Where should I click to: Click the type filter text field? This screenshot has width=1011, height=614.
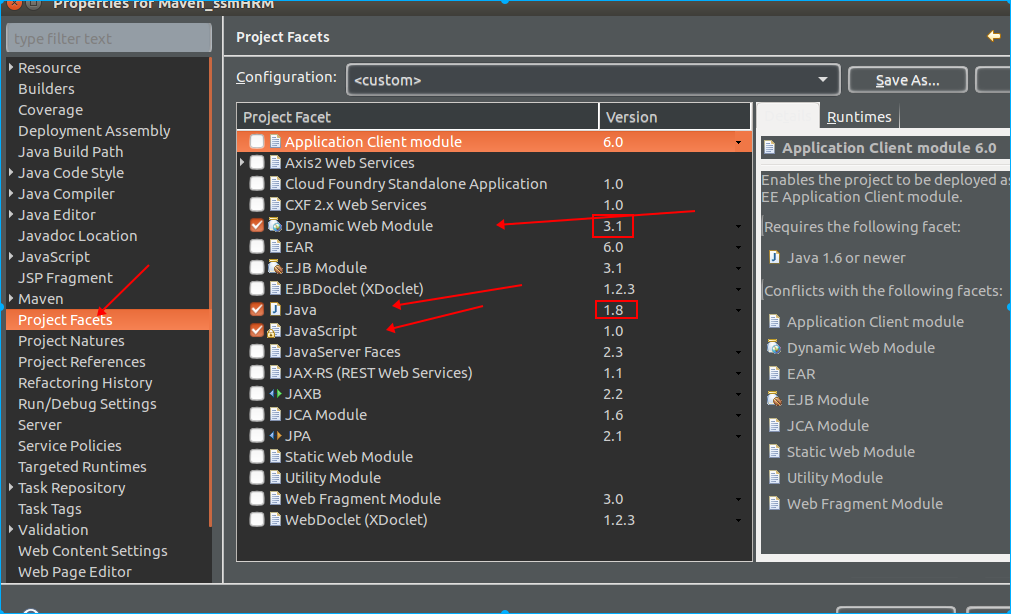pos(109,39)
